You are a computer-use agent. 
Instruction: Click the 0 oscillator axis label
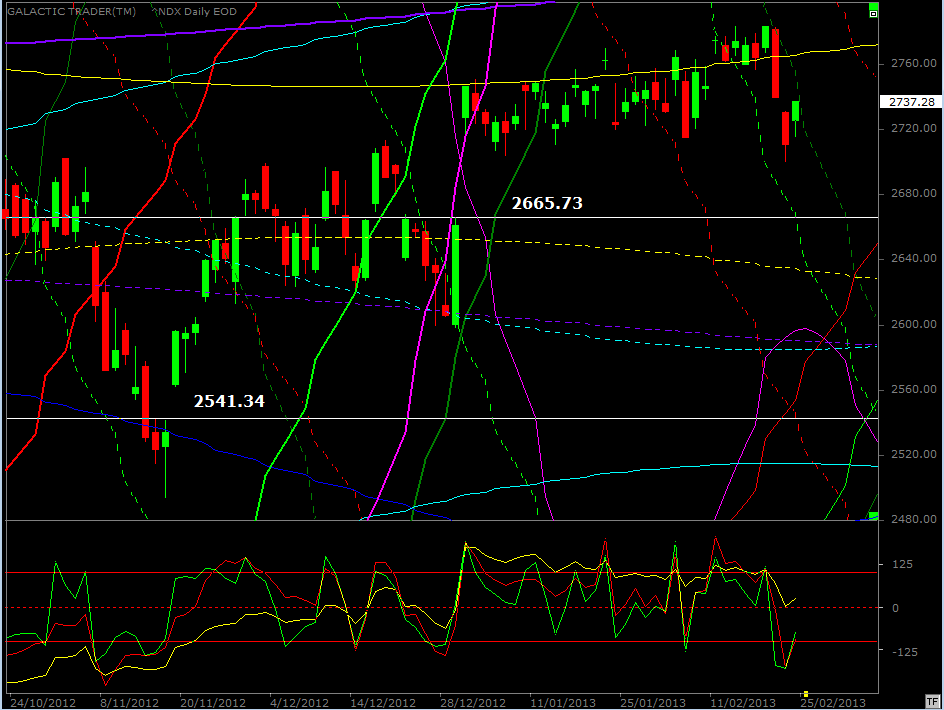(896, 608)
